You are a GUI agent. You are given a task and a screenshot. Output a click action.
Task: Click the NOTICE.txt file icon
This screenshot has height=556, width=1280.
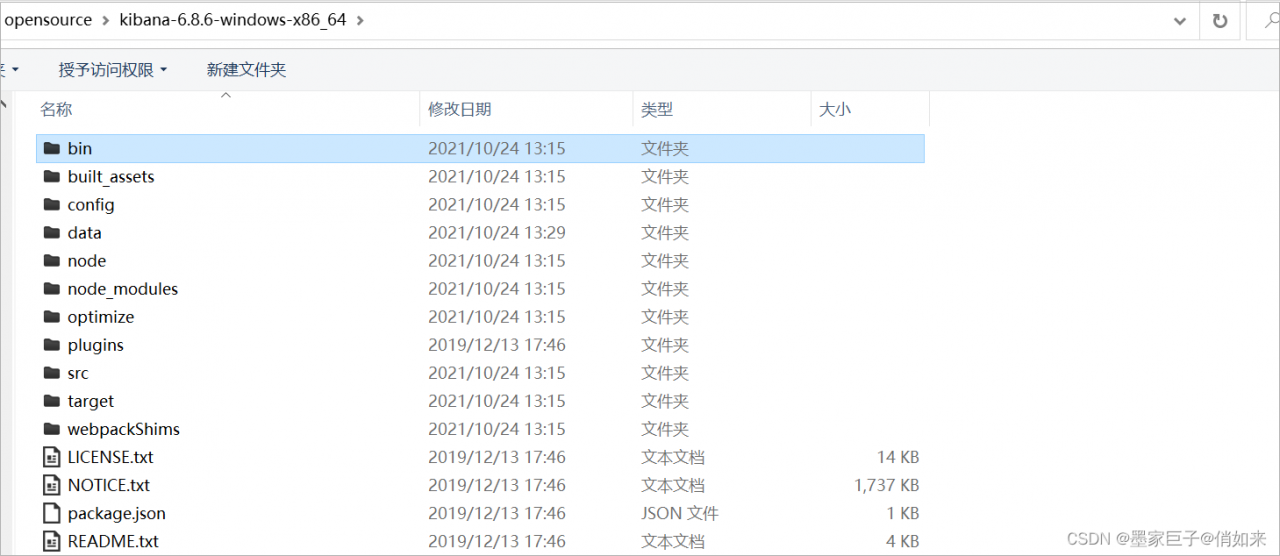coord(52,485)
